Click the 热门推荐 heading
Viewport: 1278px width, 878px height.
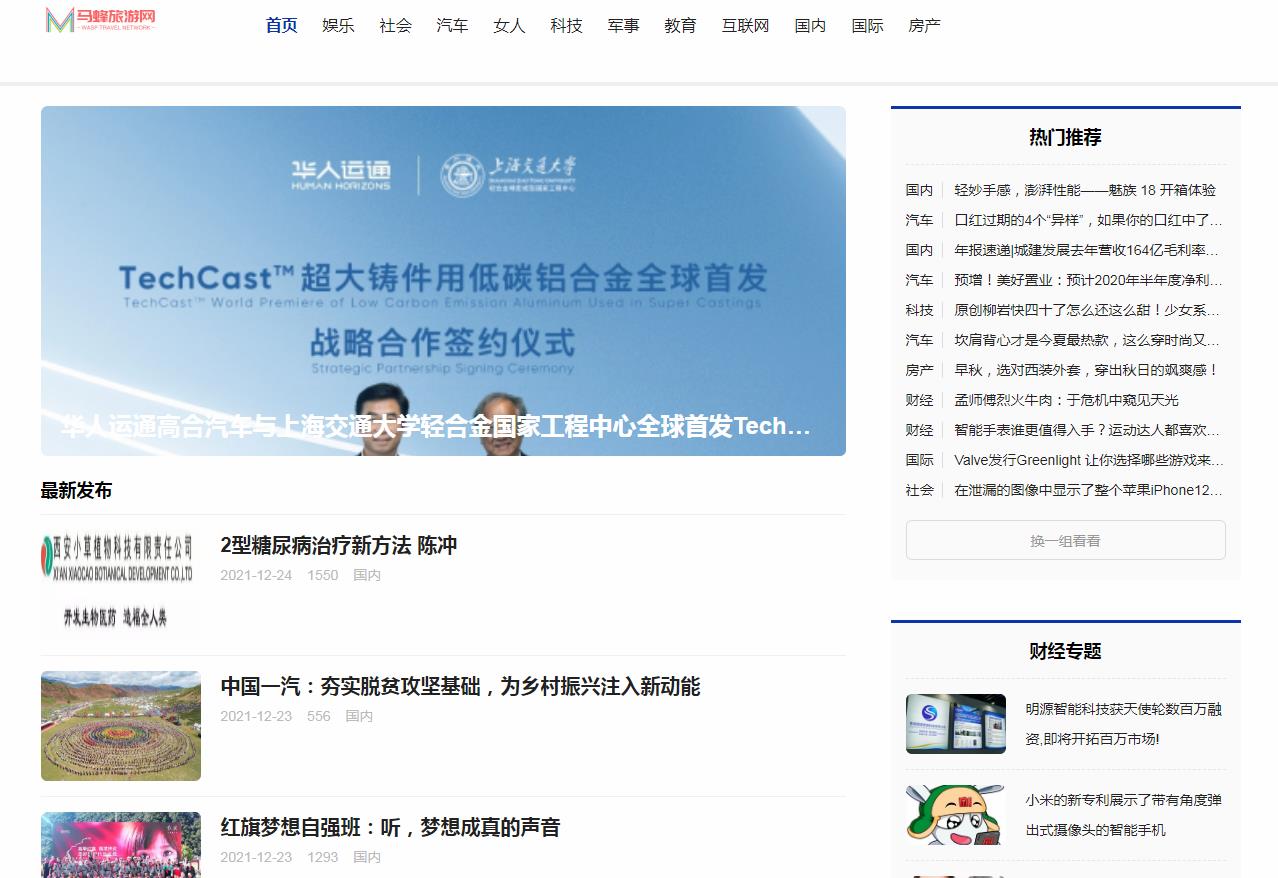[1065, 138]
